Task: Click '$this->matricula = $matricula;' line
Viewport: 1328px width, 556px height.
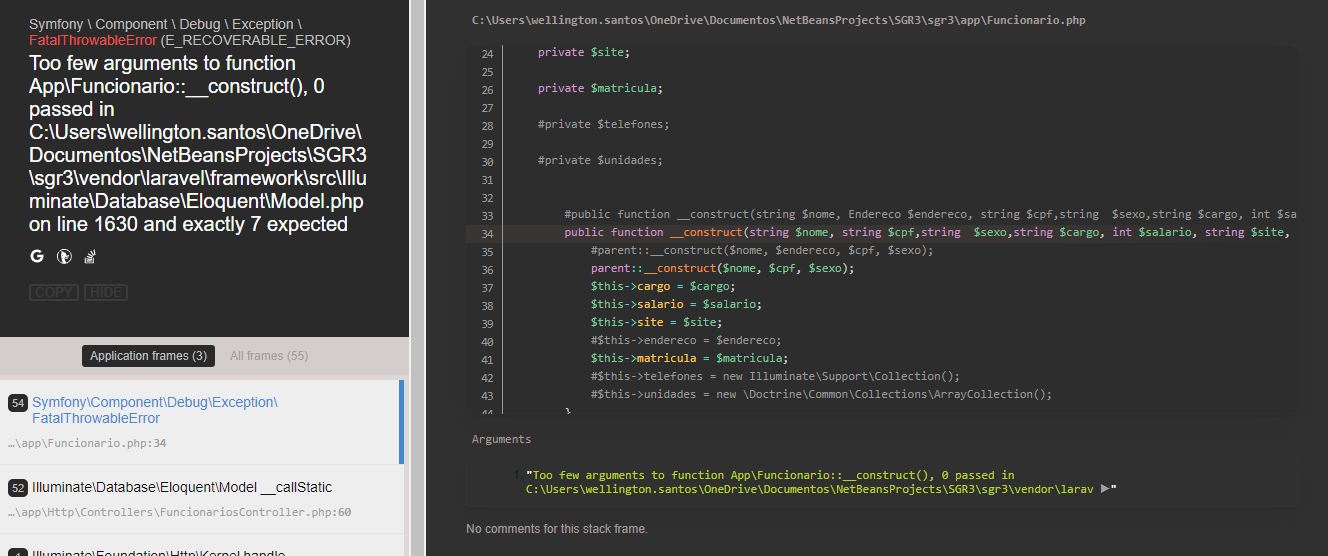Action: [689, 359]
